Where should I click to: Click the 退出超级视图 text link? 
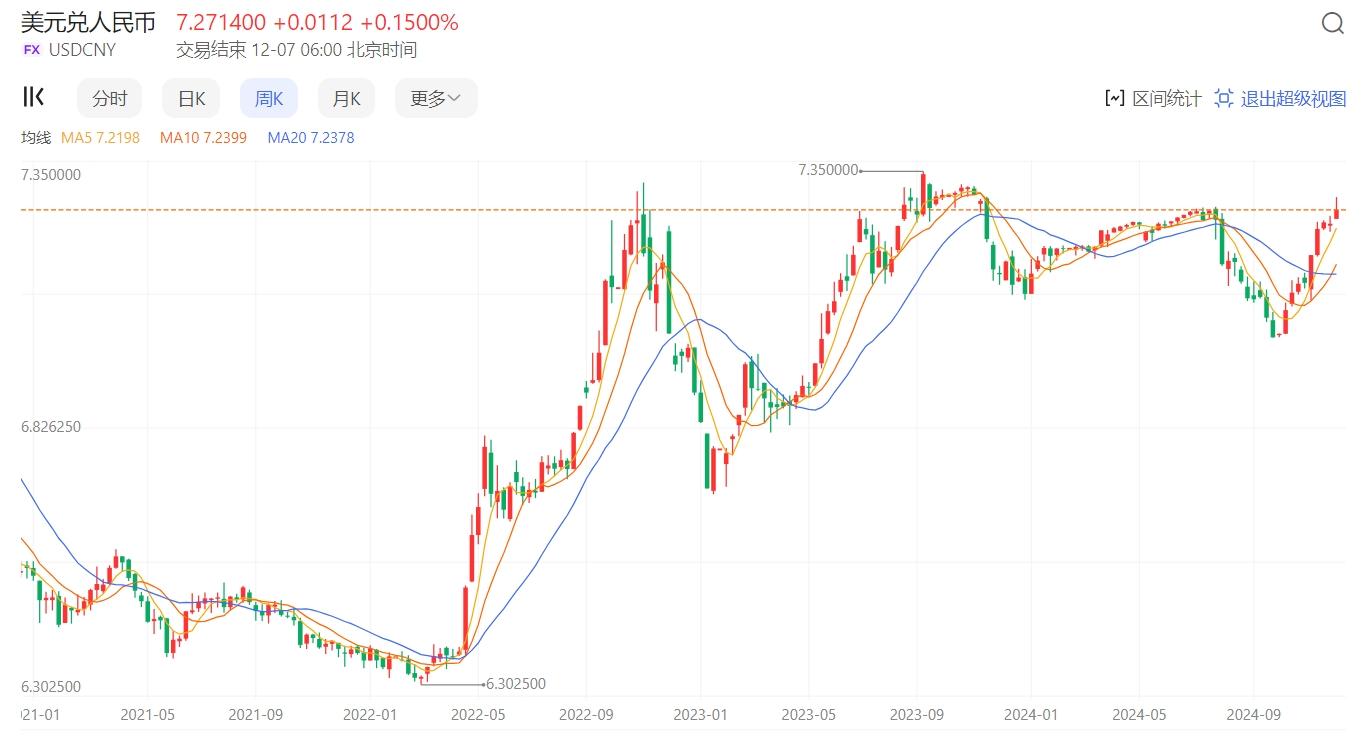click(1293, 98)
